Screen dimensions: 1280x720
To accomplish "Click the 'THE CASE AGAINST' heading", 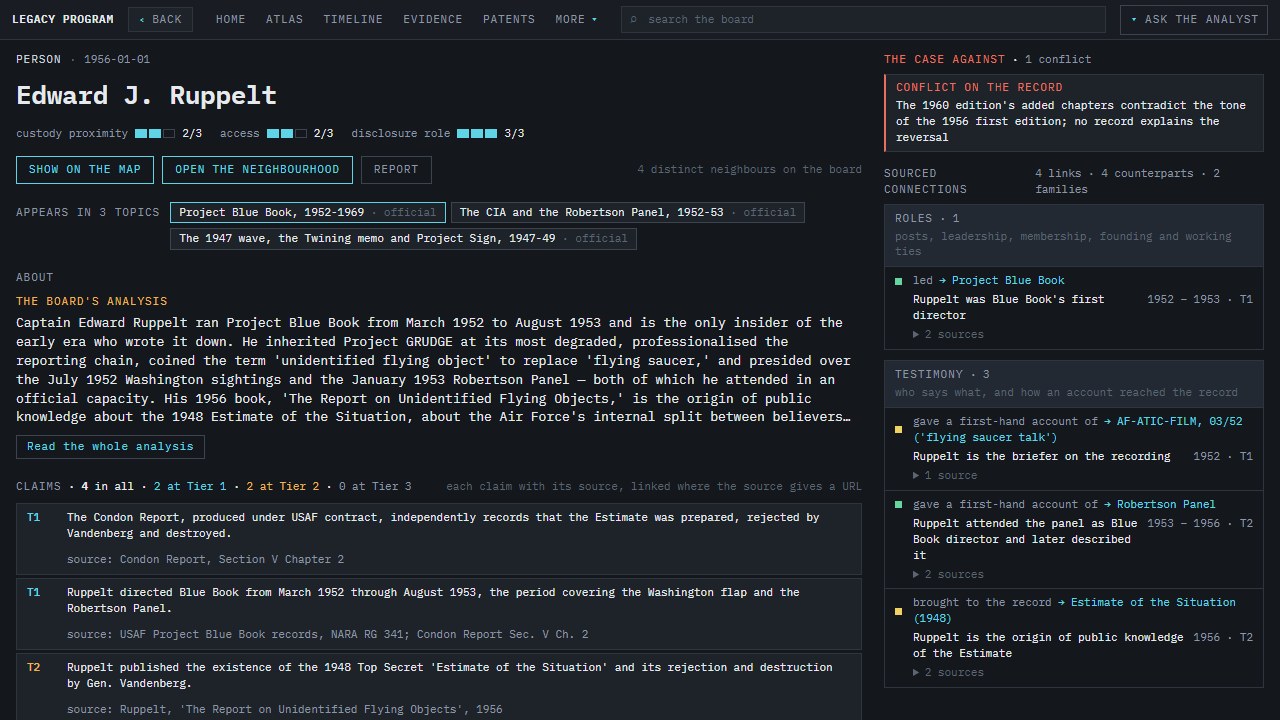I will 944,59.
